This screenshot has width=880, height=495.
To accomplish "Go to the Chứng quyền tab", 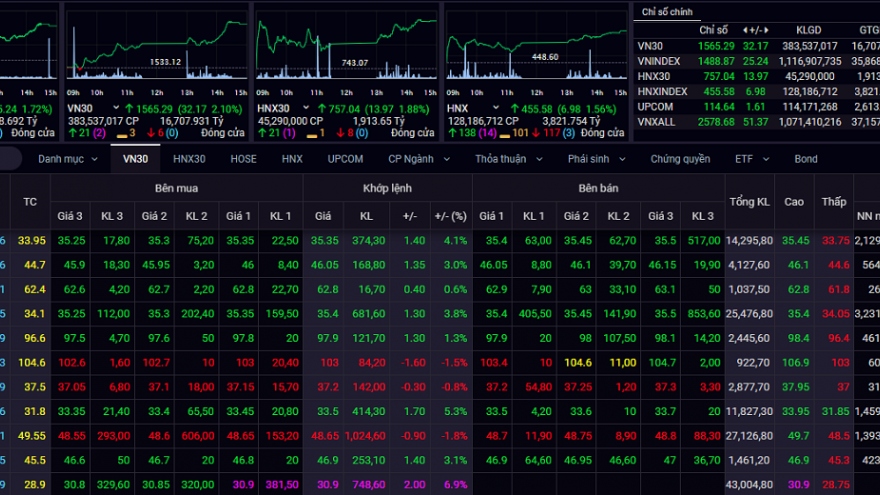I will point(680,159).
